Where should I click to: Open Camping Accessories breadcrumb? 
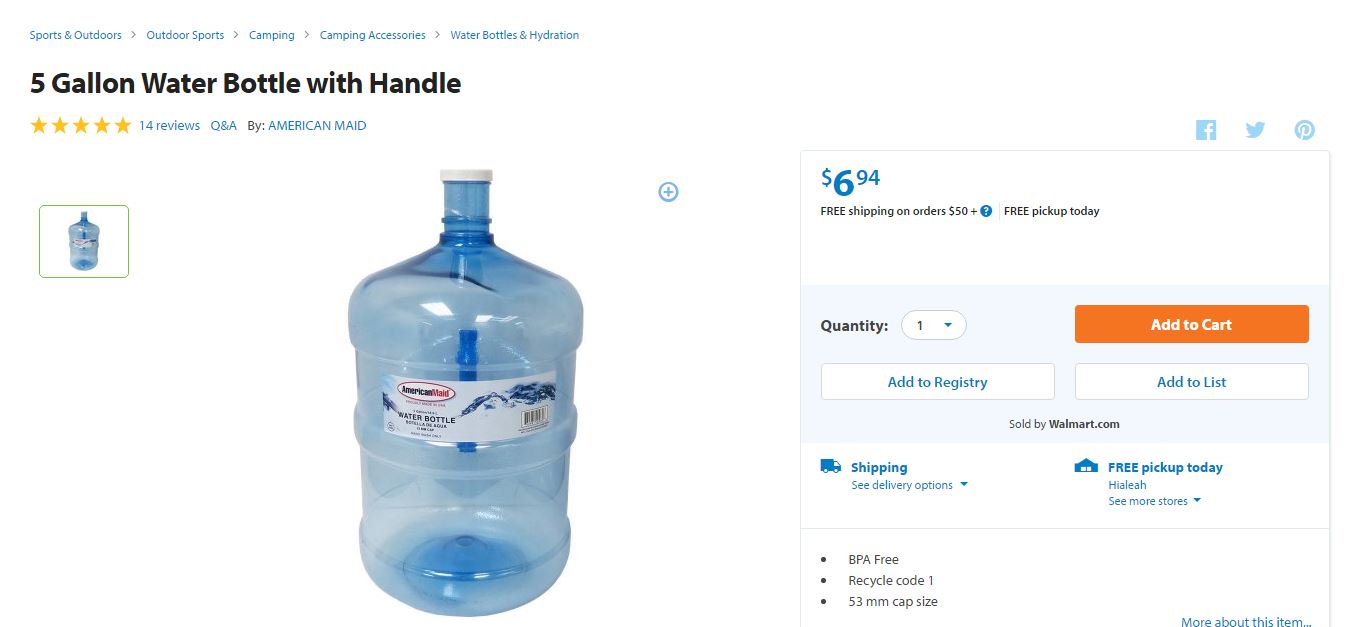(x=372, y=35)
